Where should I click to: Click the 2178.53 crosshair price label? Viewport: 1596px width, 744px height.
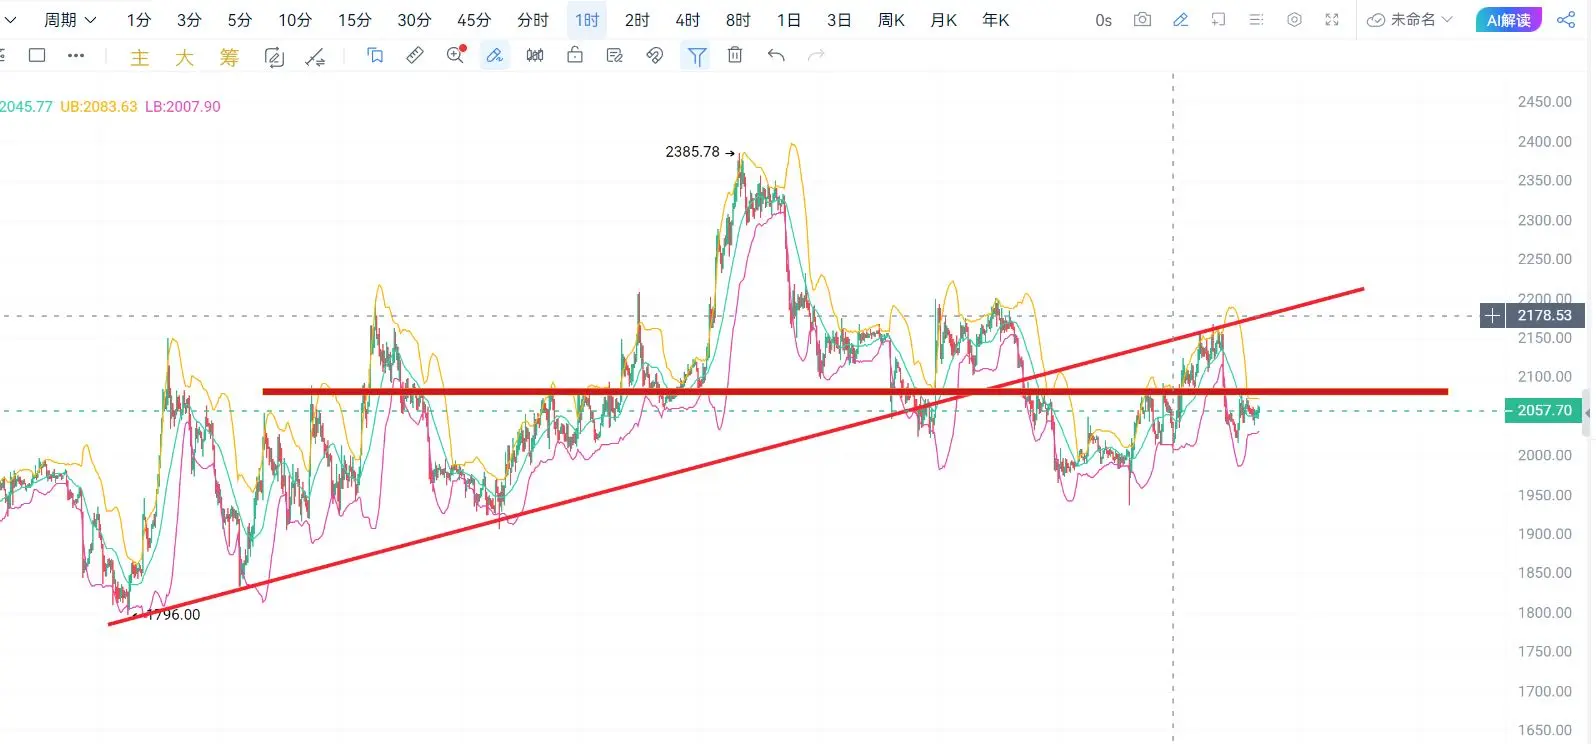pos(1545,316)
